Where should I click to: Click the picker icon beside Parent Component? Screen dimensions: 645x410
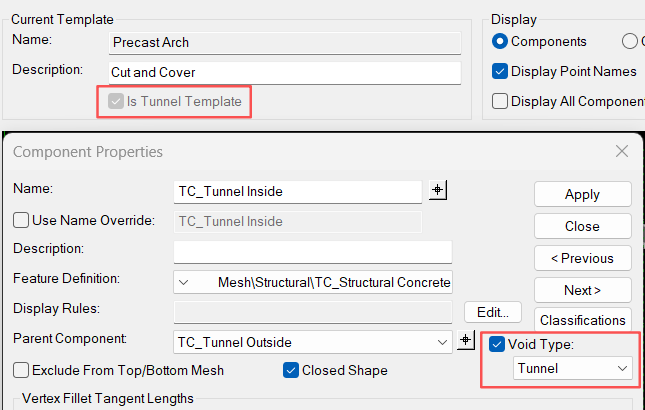pos(465,342)
